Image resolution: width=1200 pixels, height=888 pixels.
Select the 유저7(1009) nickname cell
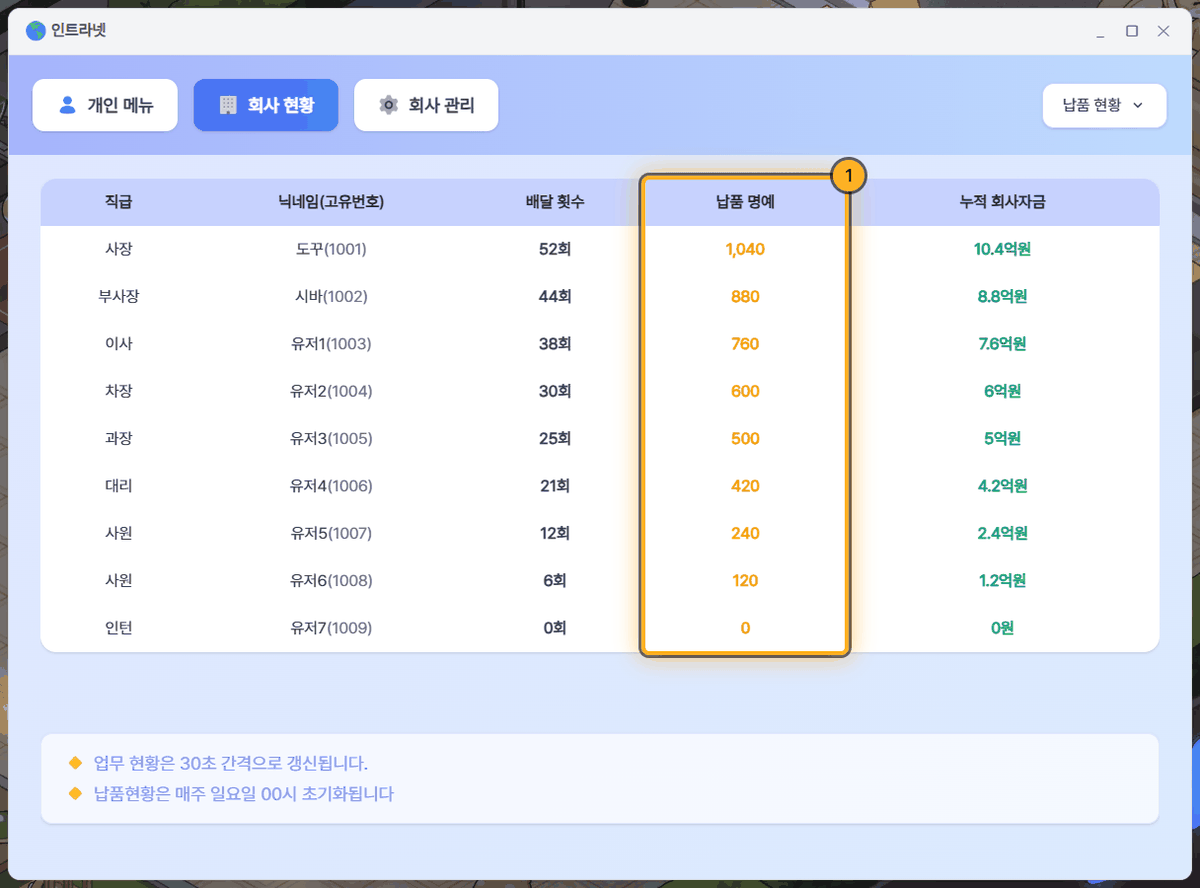(x=331, y=628)
